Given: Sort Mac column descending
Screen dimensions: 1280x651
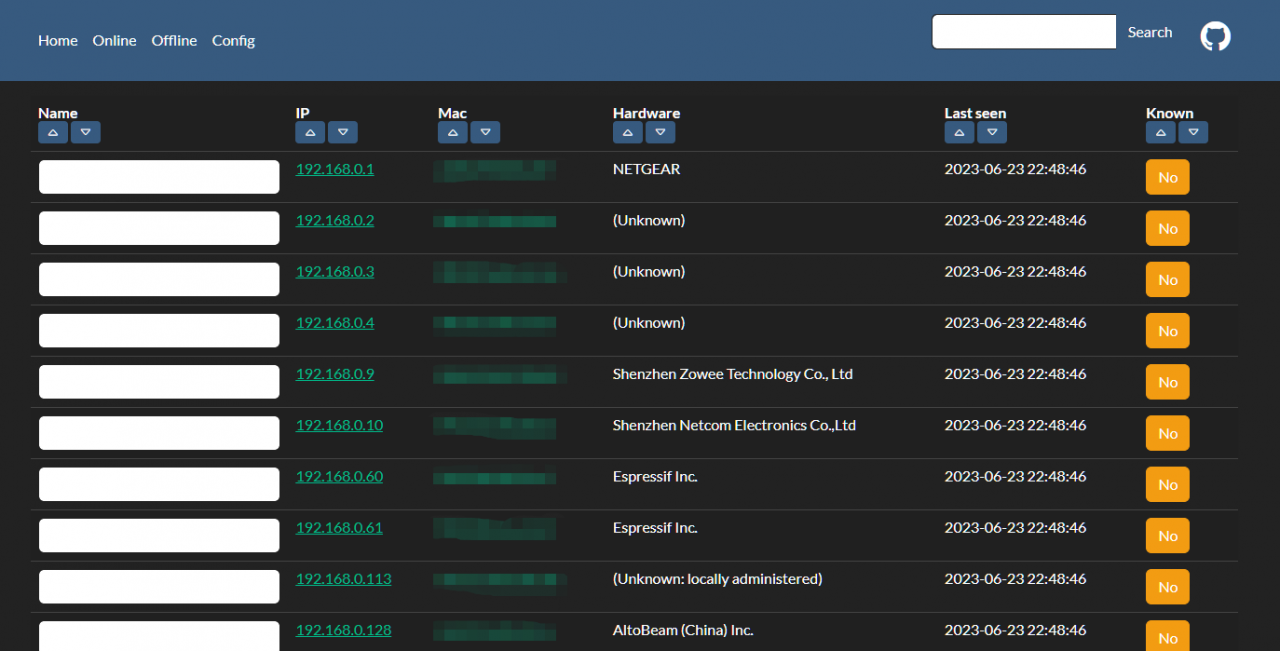Looking at the screenshot, I should click(485, 132).
